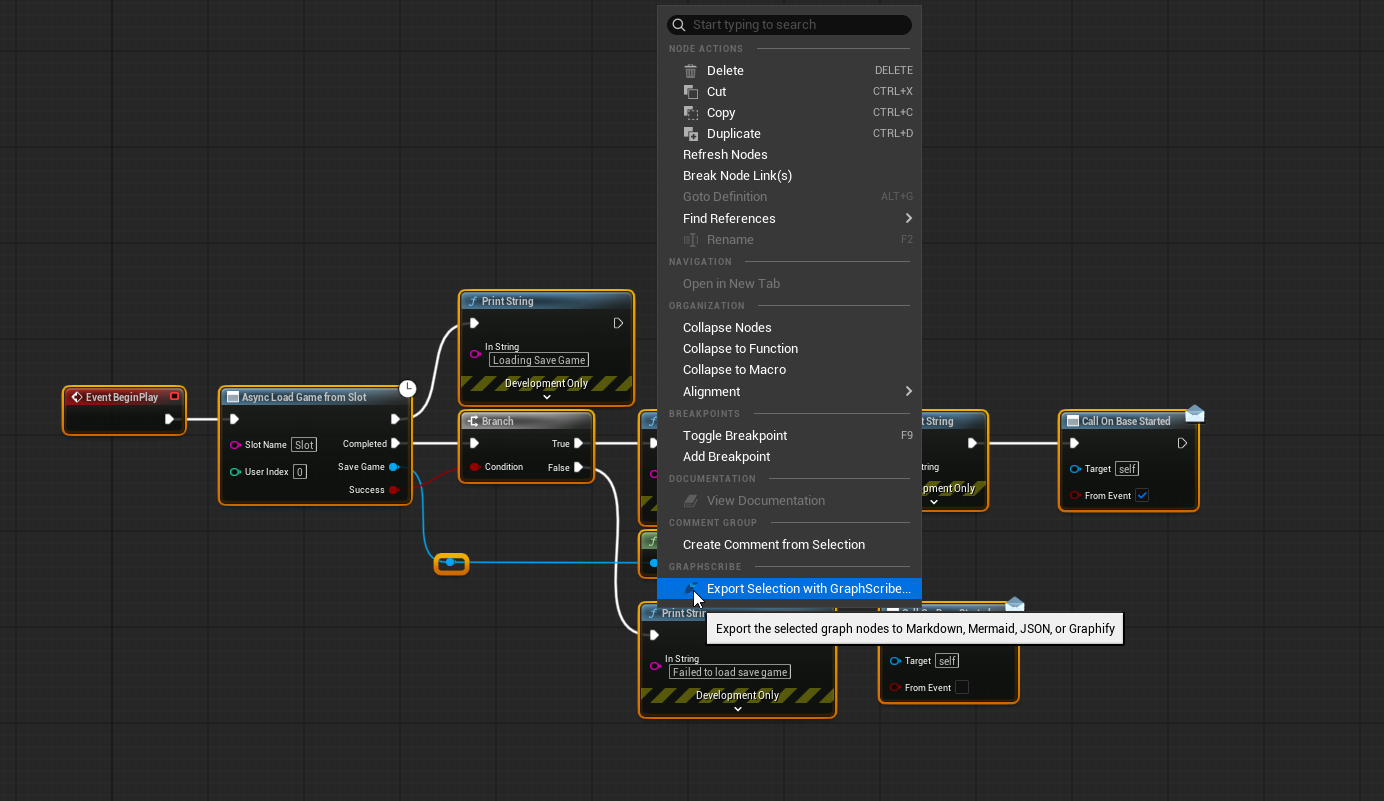Open the Alignment submenu arrow
1384x801 pixels.
pyautogui.click(x=908, y=391)
